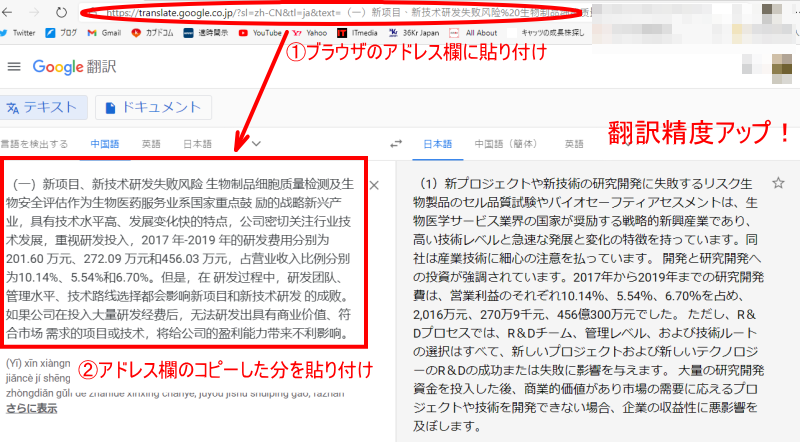800x442 pixels.
Task: Open the YouTube bookmark
Action: [x=260, y=33]
